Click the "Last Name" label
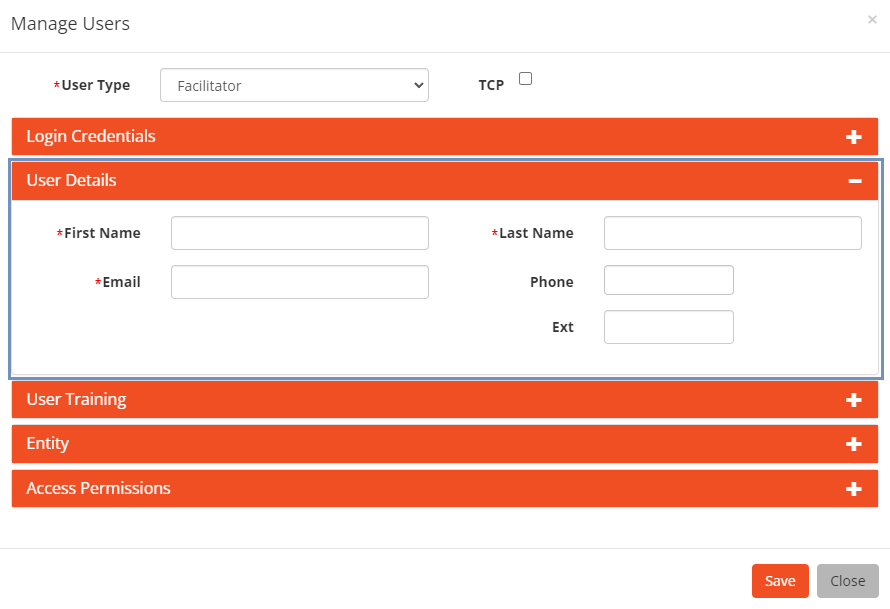The height and width of the screenshot is (609, 890). pyautogui.click(x=536, y=233)
